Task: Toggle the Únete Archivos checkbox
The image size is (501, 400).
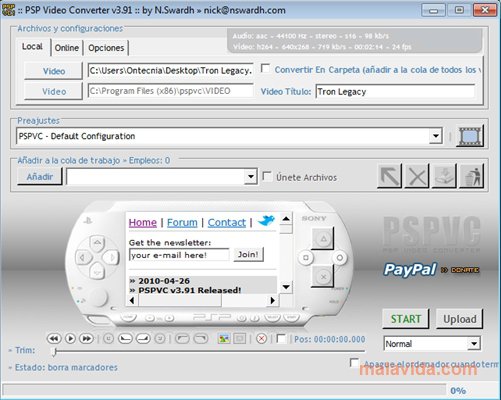Action: [x=267, y=176]
